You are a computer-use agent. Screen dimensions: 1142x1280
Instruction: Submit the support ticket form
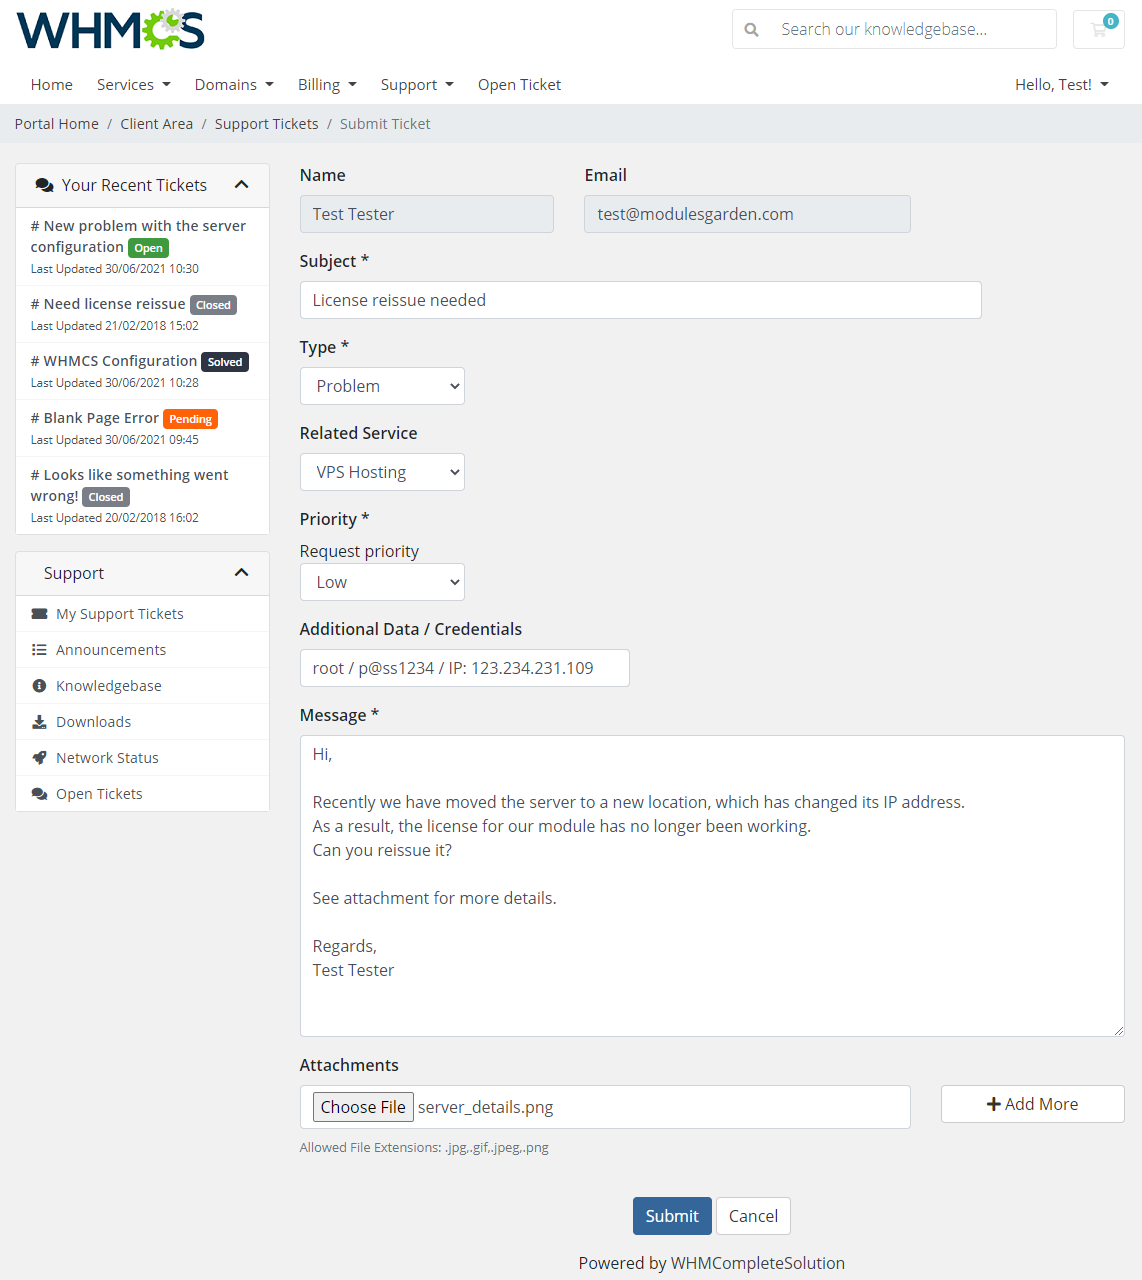point(671,1215)
